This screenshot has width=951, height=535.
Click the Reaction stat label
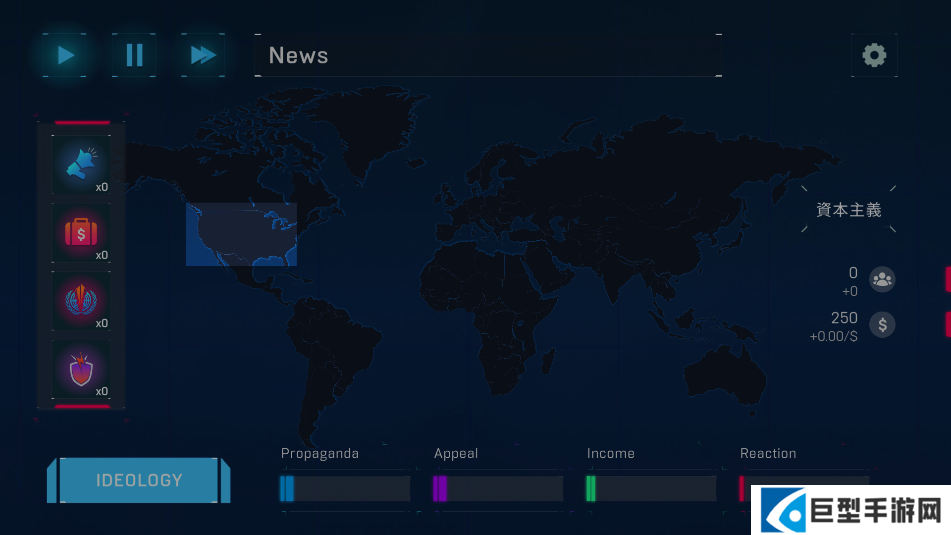tap(768, 454)
